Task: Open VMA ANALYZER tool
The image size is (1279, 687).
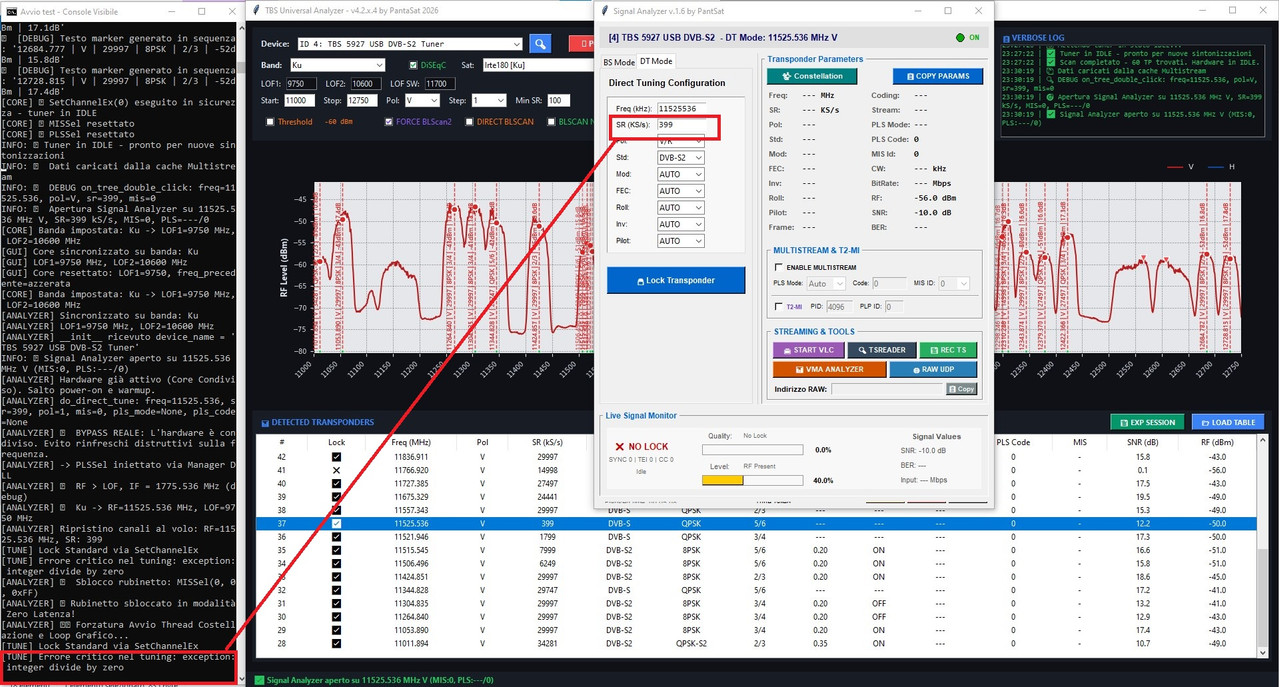Action: (x=829, y=369)
